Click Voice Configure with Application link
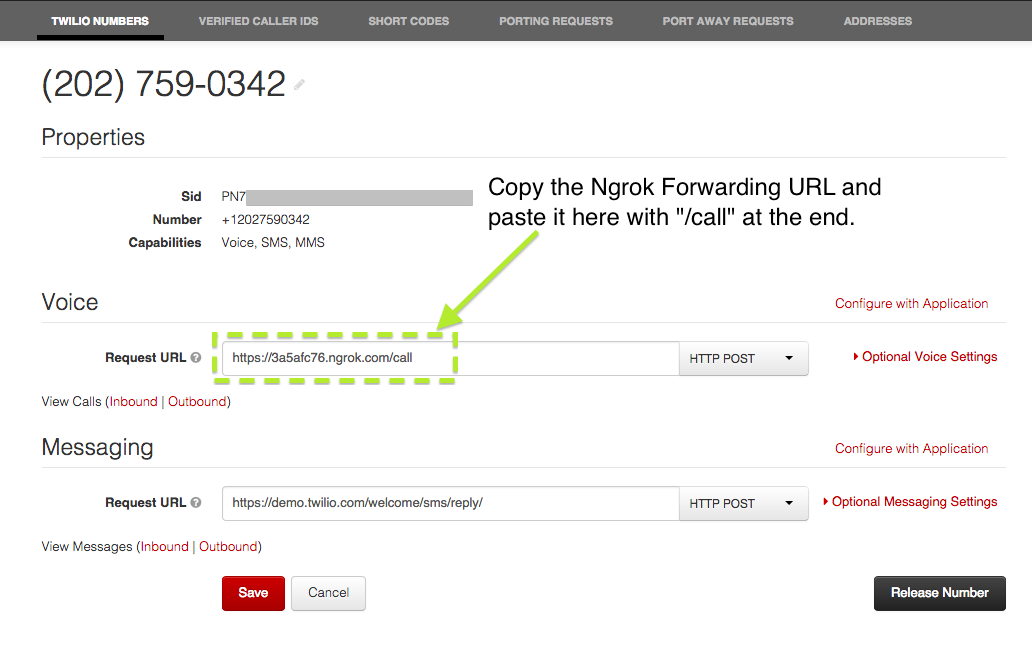 click(x=912, y=303)
